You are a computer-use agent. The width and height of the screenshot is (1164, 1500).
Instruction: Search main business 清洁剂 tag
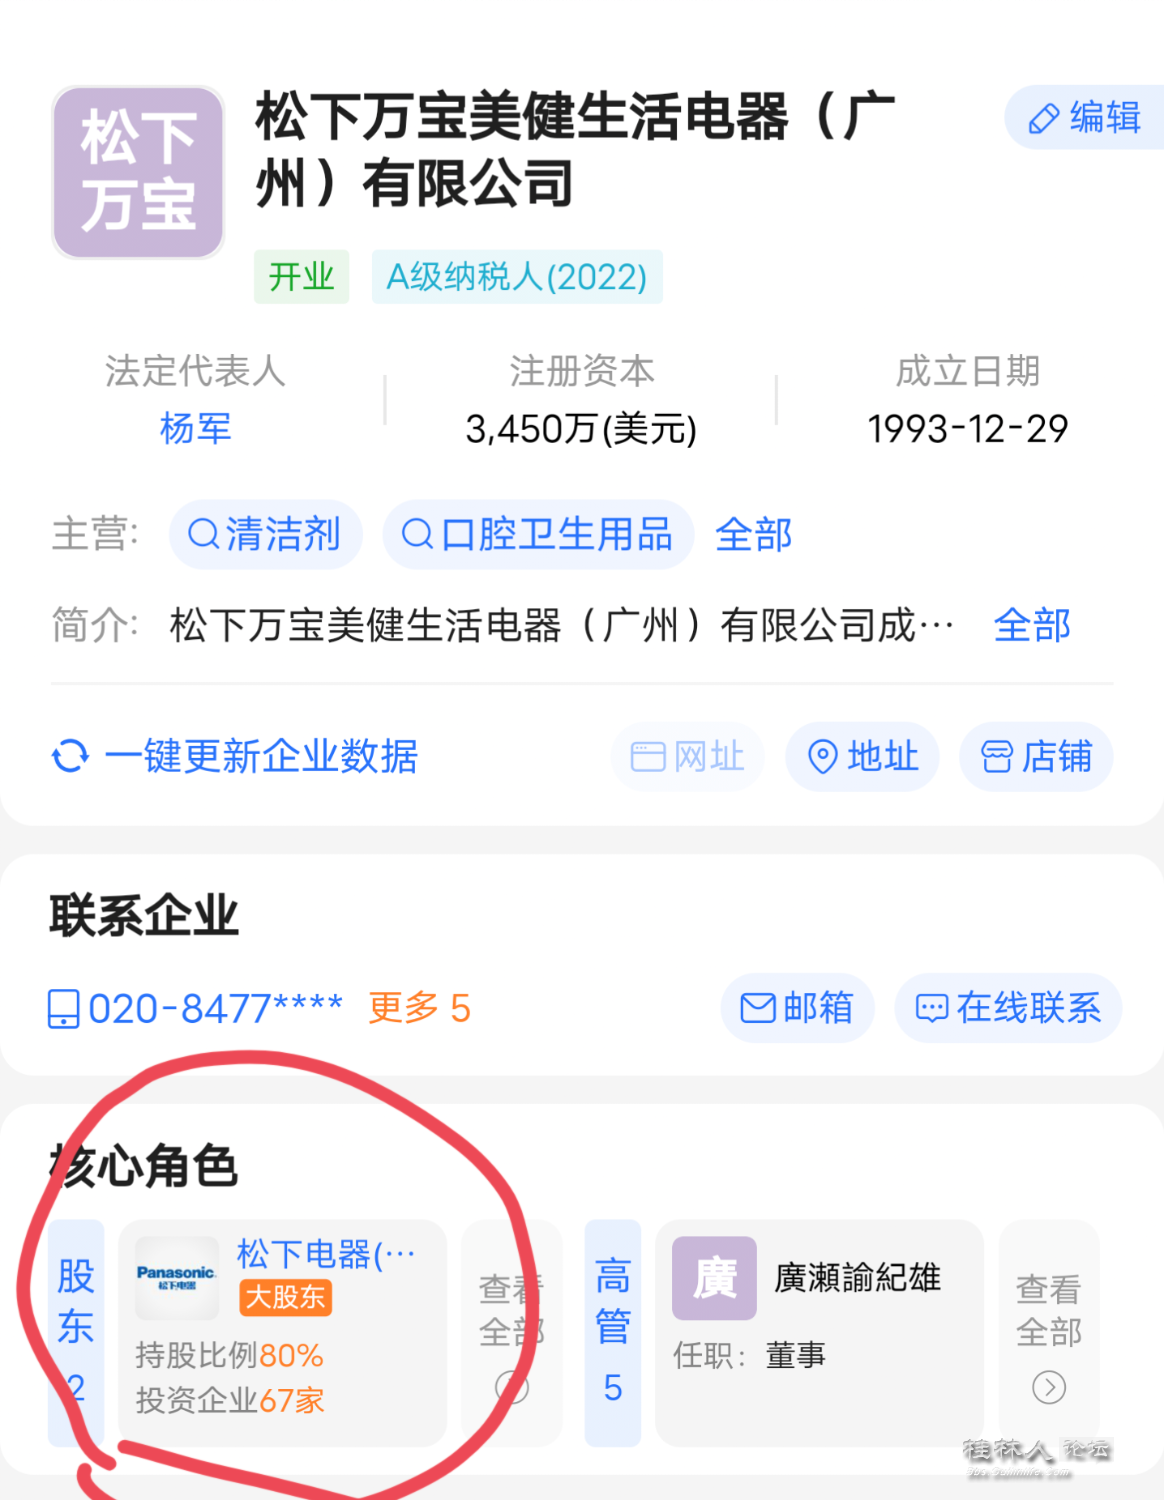[x=265, y=534]
